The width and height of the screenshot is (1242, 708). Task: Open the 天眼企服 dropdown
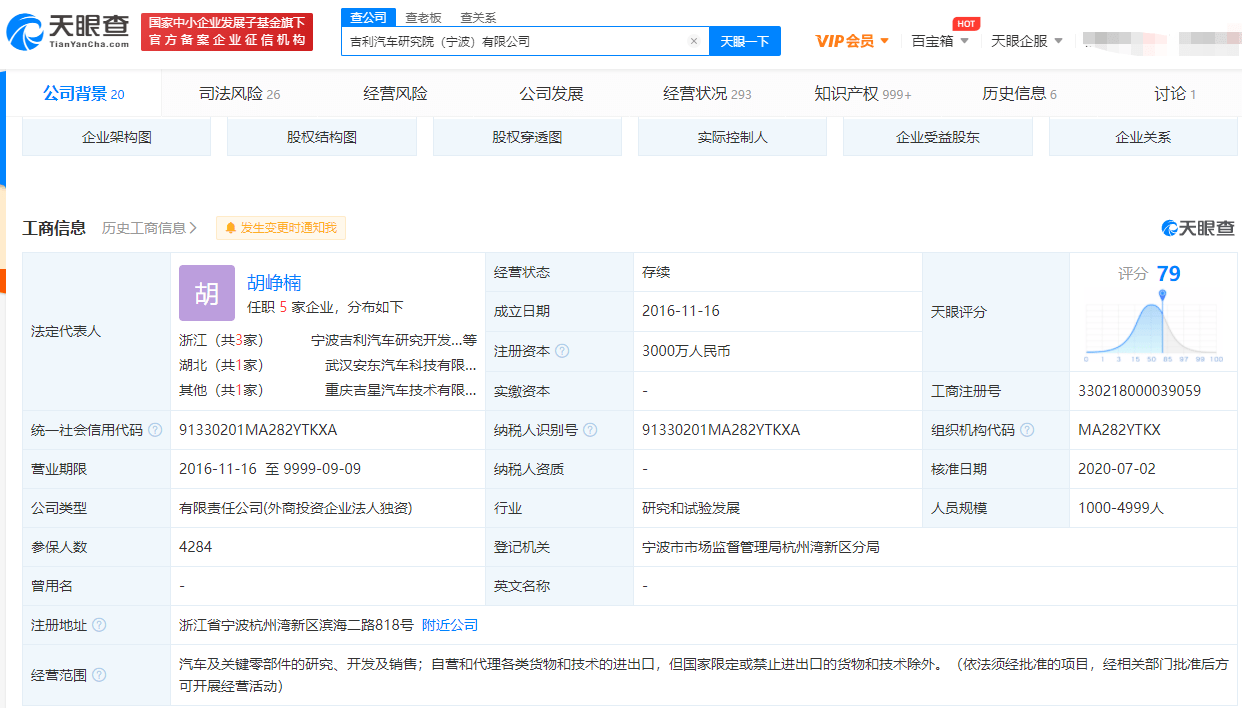click(x=1026, y=41)
